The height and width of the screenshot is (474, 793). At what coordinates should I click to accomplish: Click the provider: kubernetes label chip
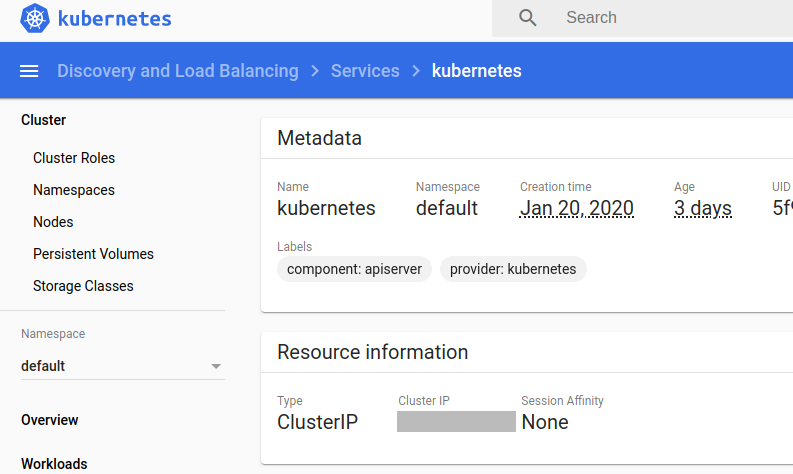point(513,269)
